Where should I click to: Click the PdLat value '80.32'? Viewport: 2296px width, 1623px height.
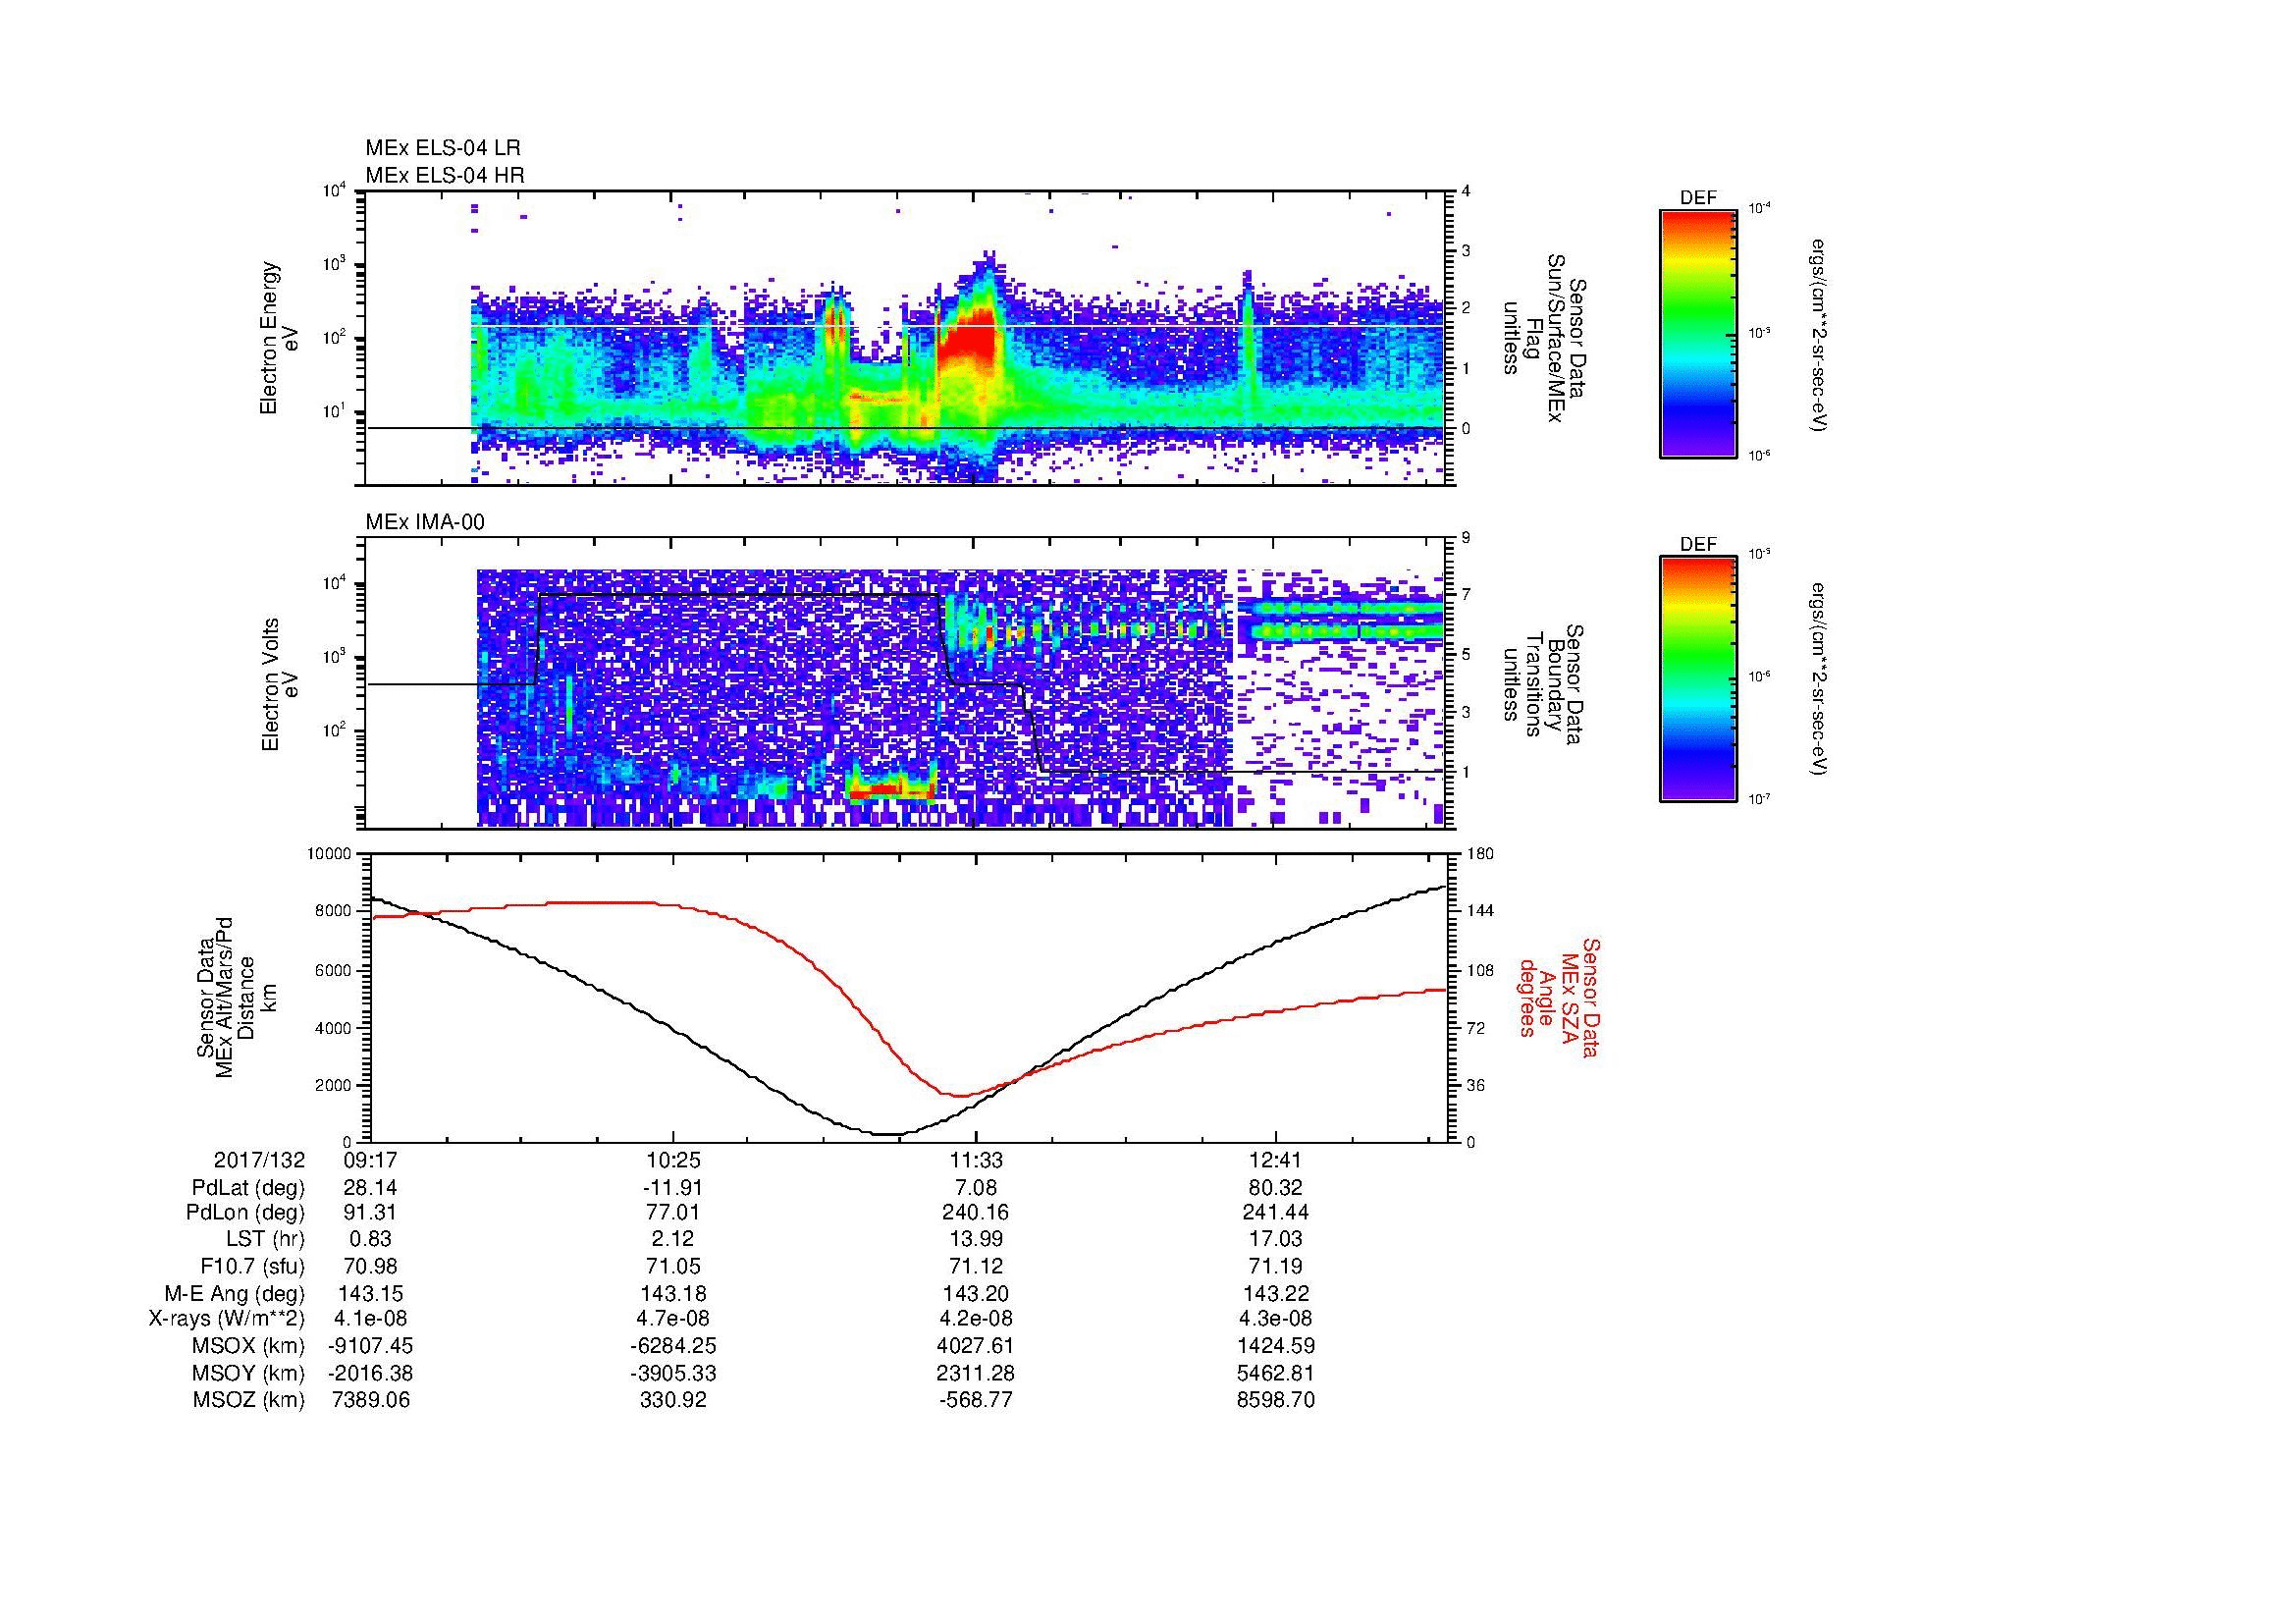tap(1276, 1187)
